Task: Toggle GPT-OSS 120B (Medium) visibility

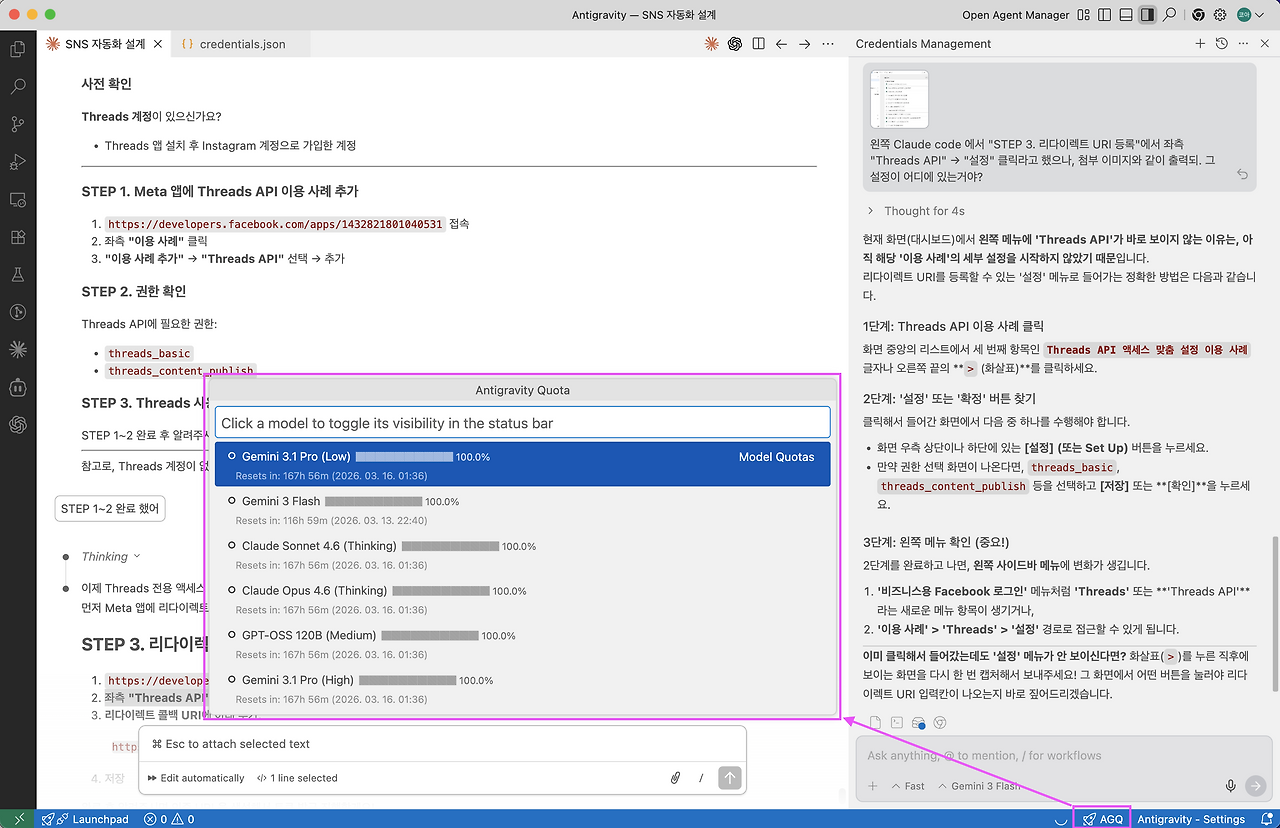Action: 523,643
